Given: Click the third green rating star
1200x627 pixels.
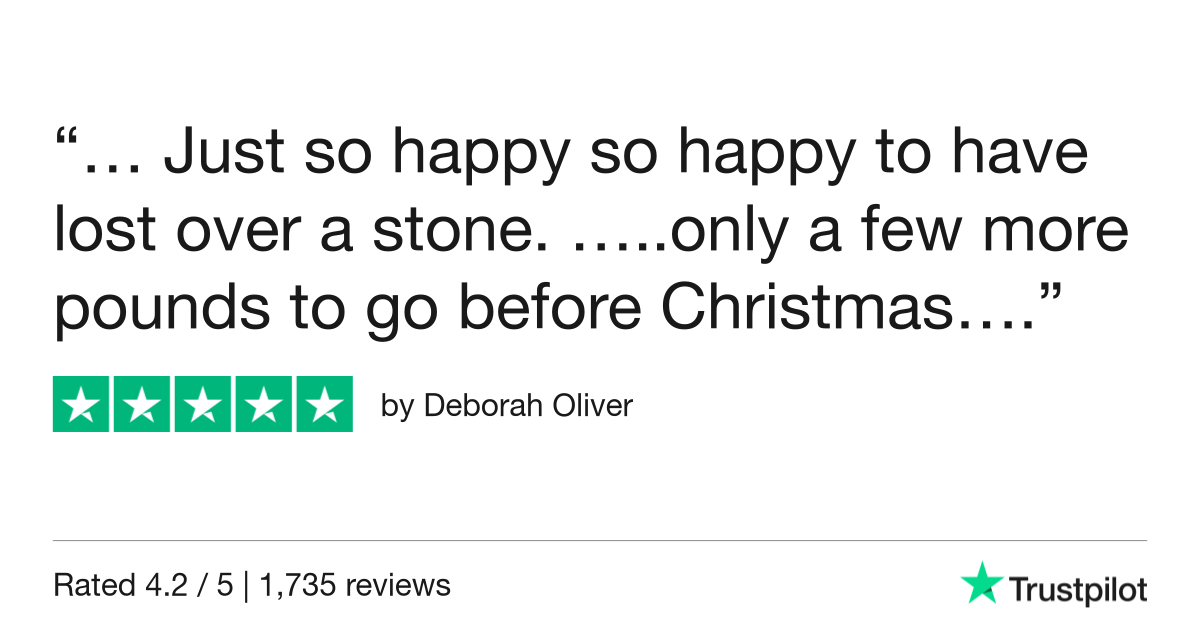Looking at the screenshot, I should [203, 404].
